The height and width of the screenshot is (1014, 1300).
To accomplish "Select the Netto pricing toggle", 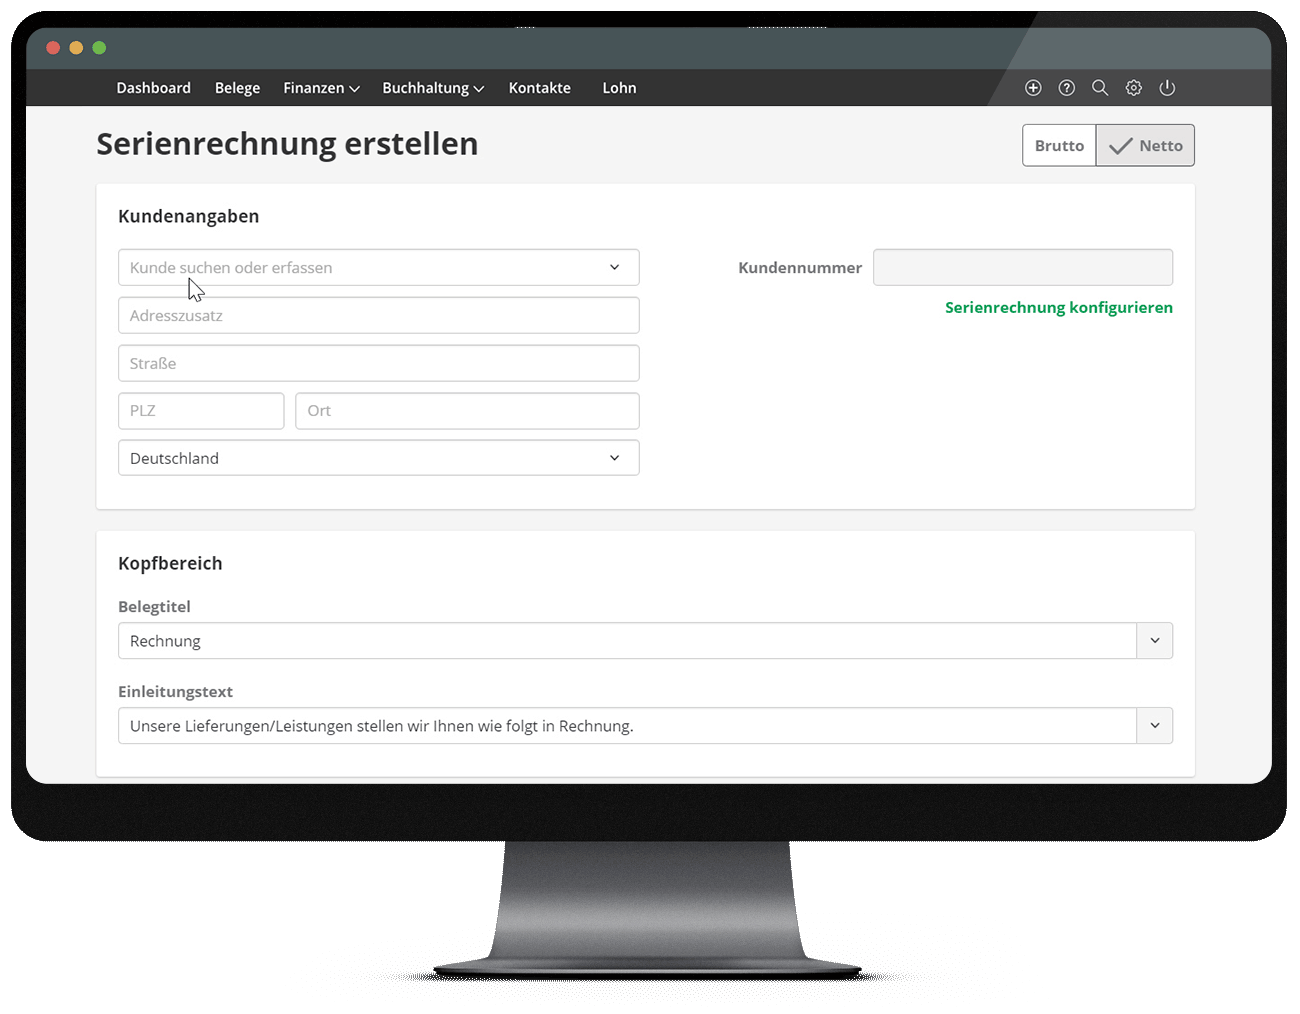I will pos(1146,146).
